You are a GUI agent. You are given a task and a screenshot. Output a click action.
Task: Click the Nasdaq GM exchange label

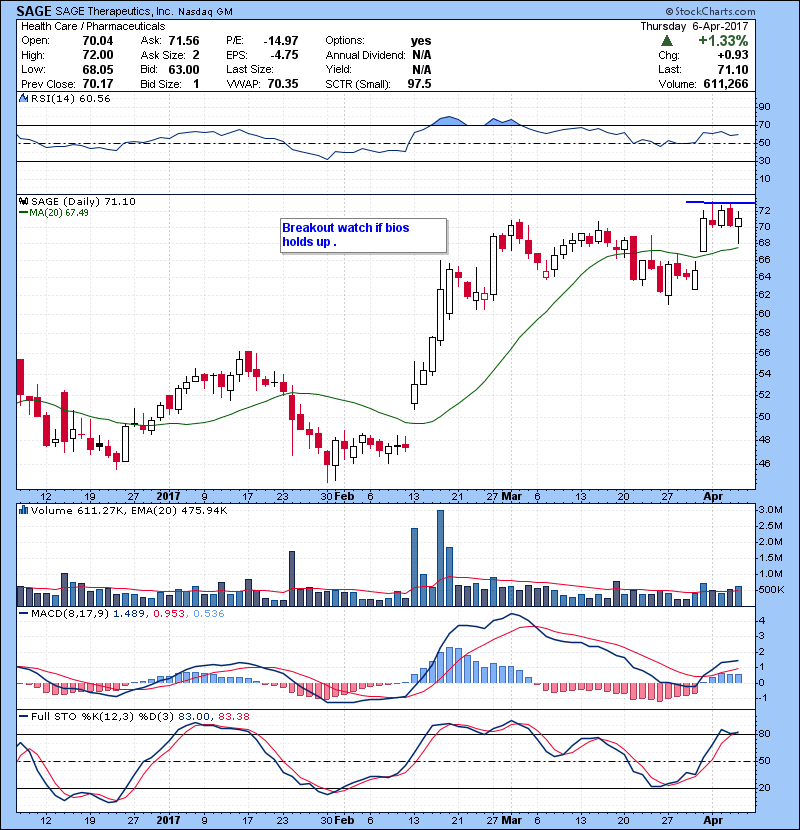(205, 12)
